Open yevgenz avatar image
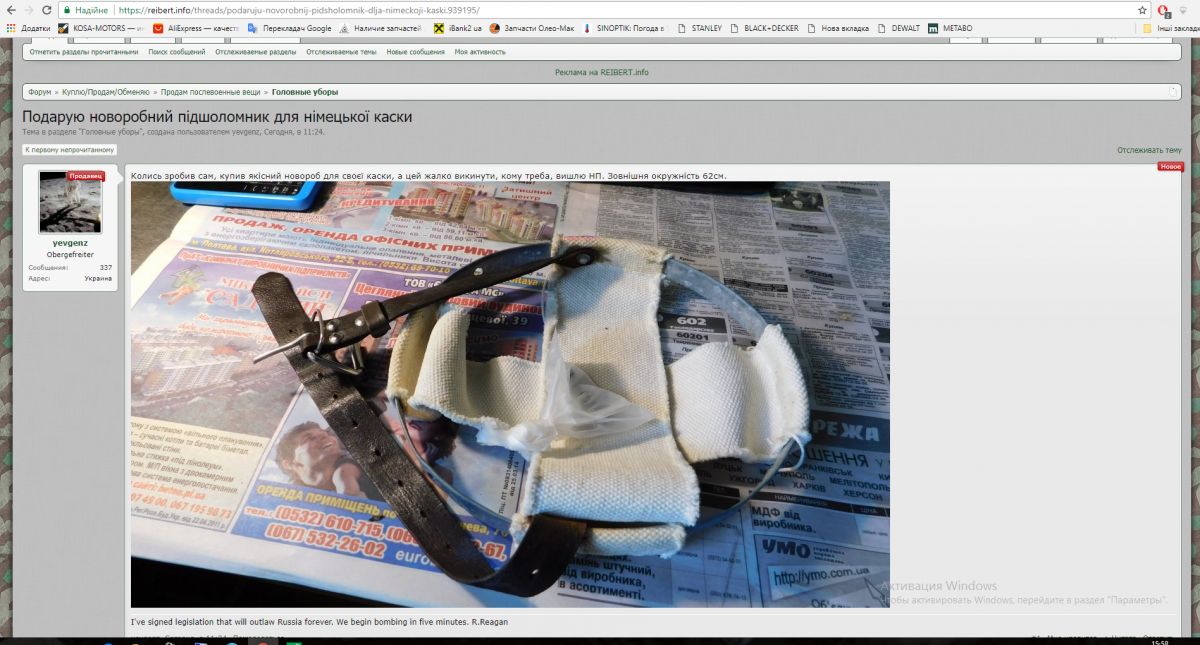 tap(70, 202)
